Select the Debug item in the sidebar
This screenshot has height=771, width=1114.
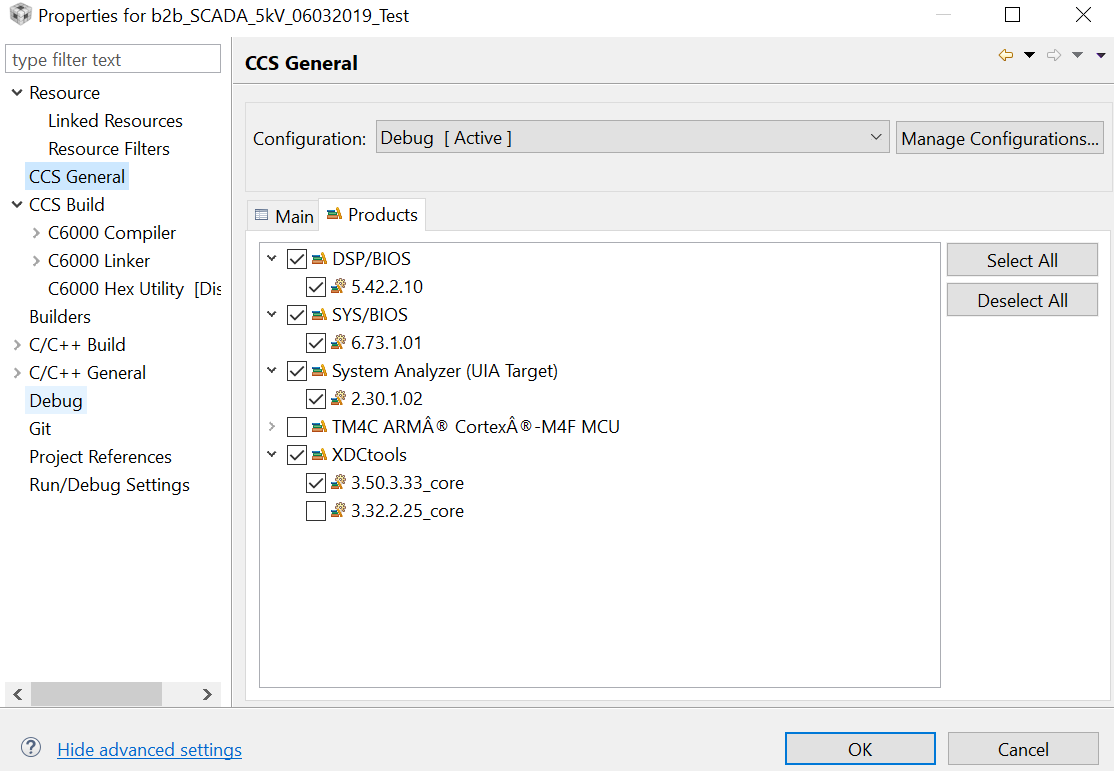tap(55, 400)
